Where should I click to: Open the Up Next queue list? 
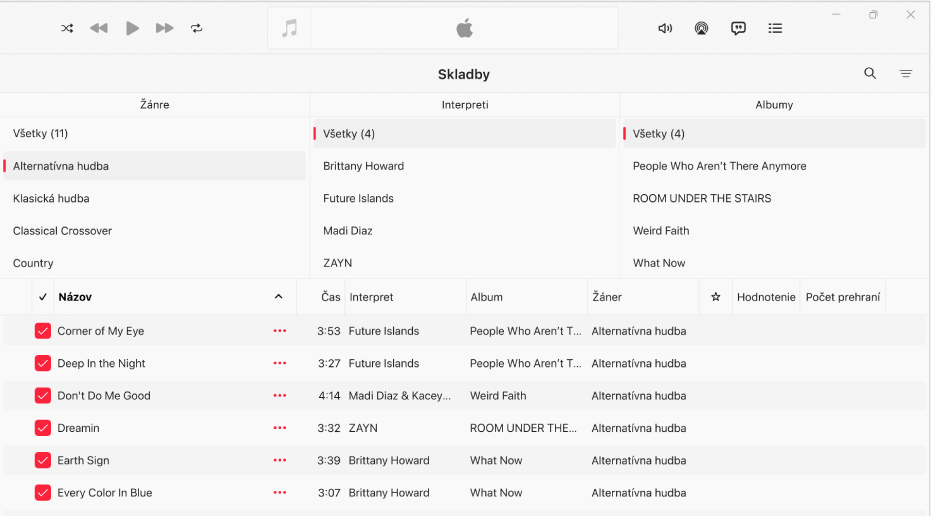pyautogui.click(x=775, y=28)
